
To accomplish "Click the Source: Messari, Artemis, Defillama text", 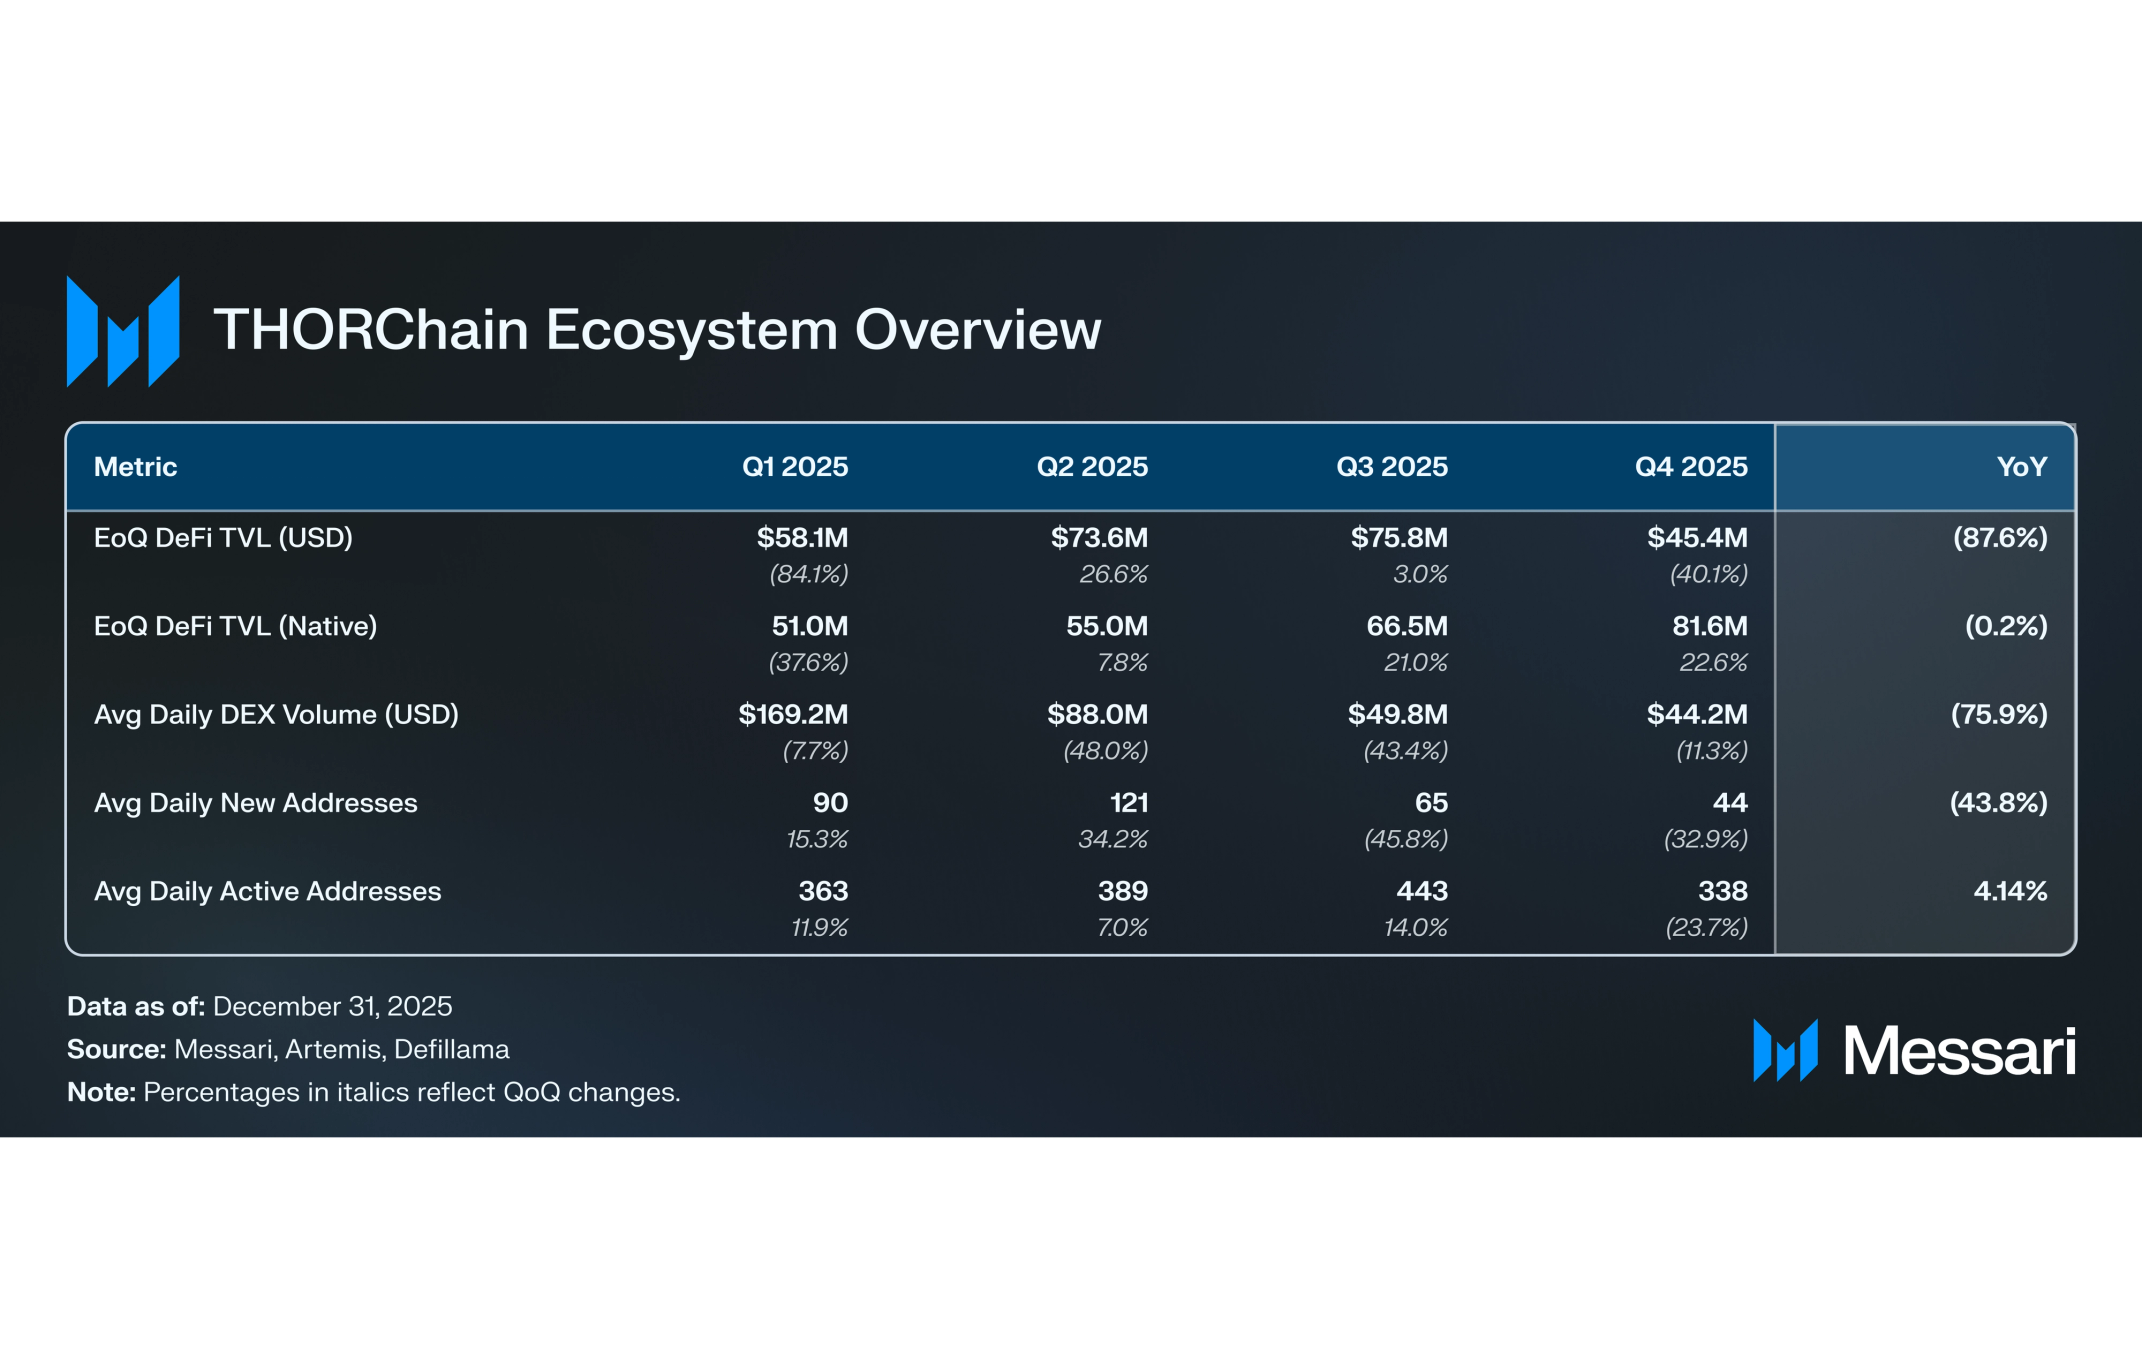I will [x=288, y=1049].
